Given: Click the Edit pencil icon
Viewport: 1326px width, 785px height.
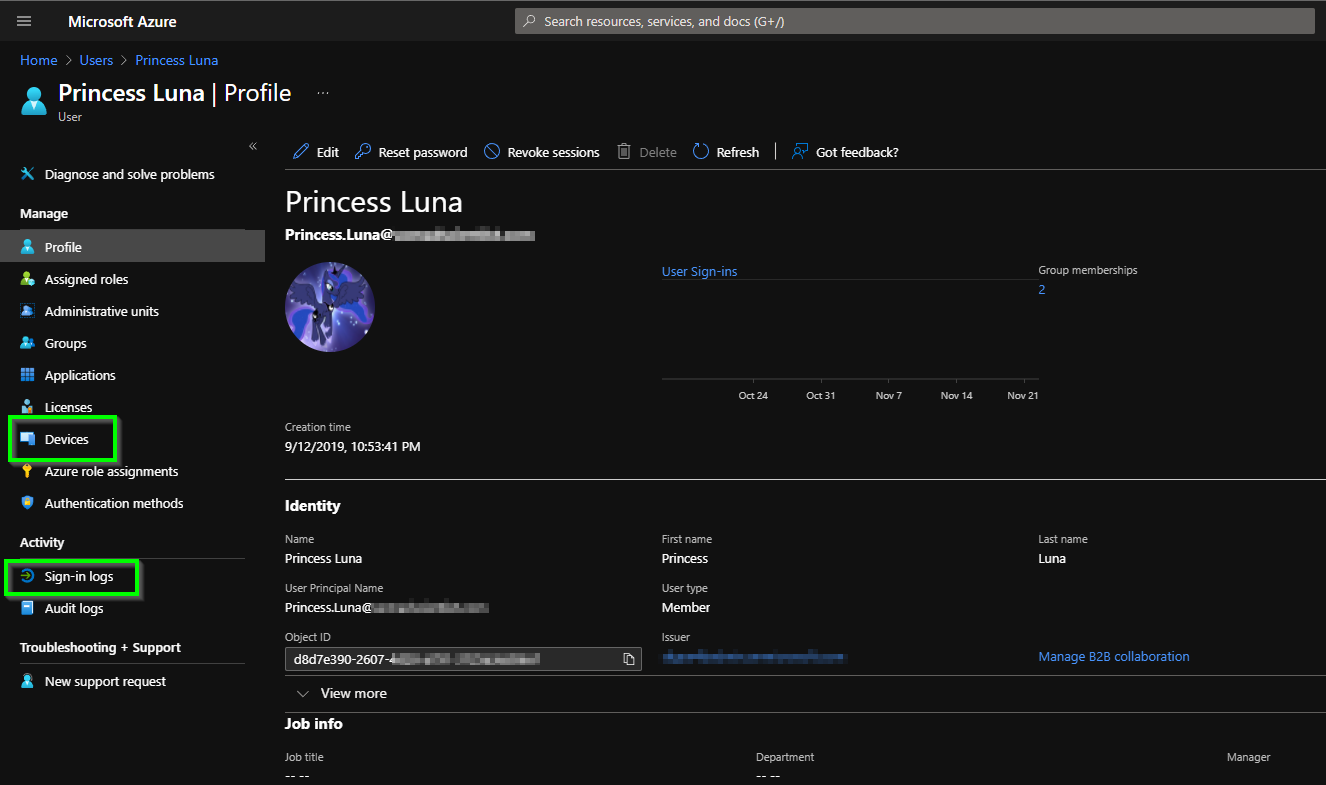Looking at the screenshot, I should tap(301, 152).
